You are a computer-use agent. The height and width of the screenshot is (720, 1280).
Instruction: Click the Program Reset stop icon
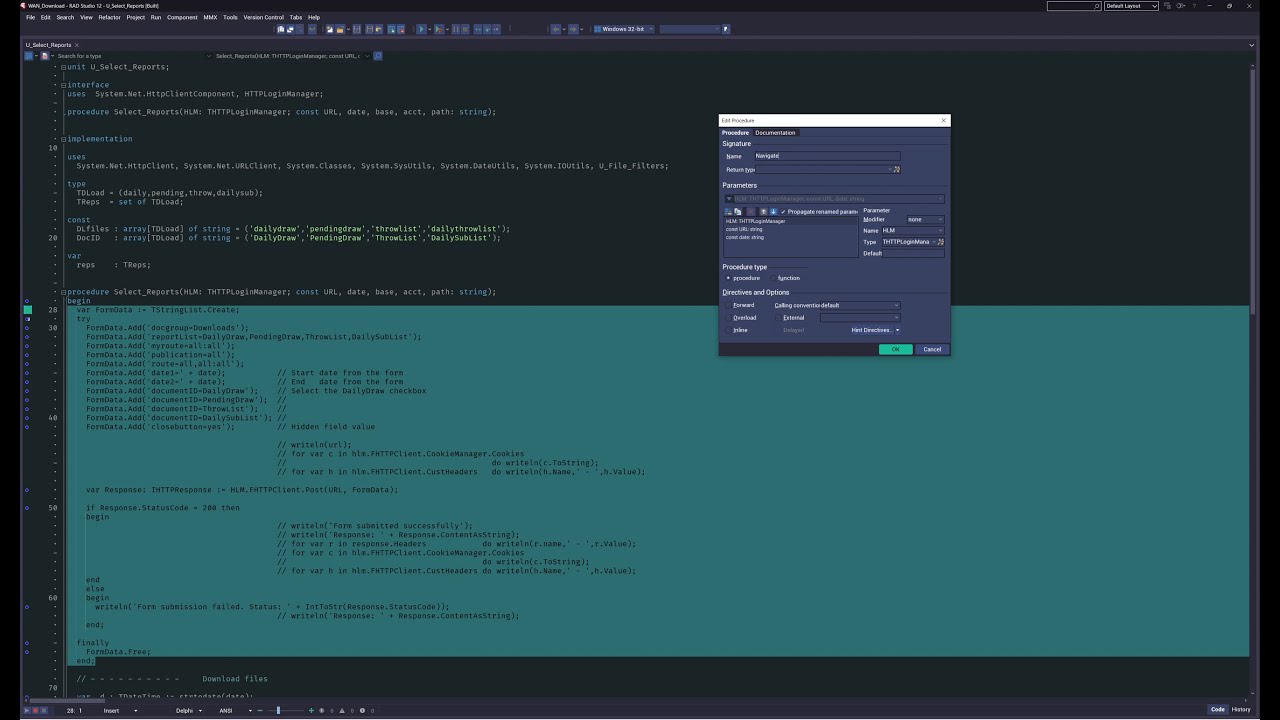[x=464, y=29]
